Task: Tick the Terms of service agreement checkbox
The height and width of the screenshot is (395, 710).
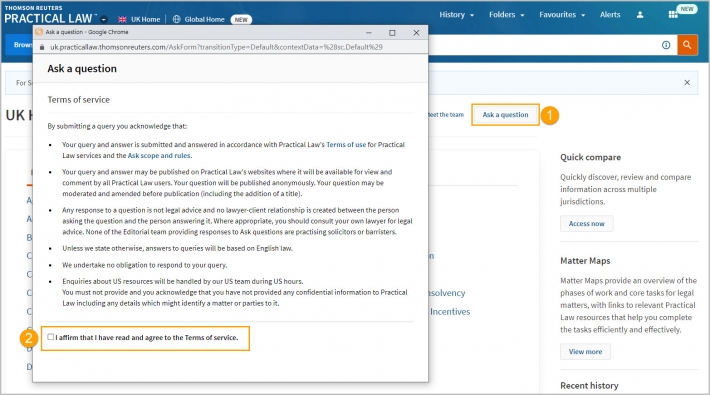Action: tap(50, 337)
